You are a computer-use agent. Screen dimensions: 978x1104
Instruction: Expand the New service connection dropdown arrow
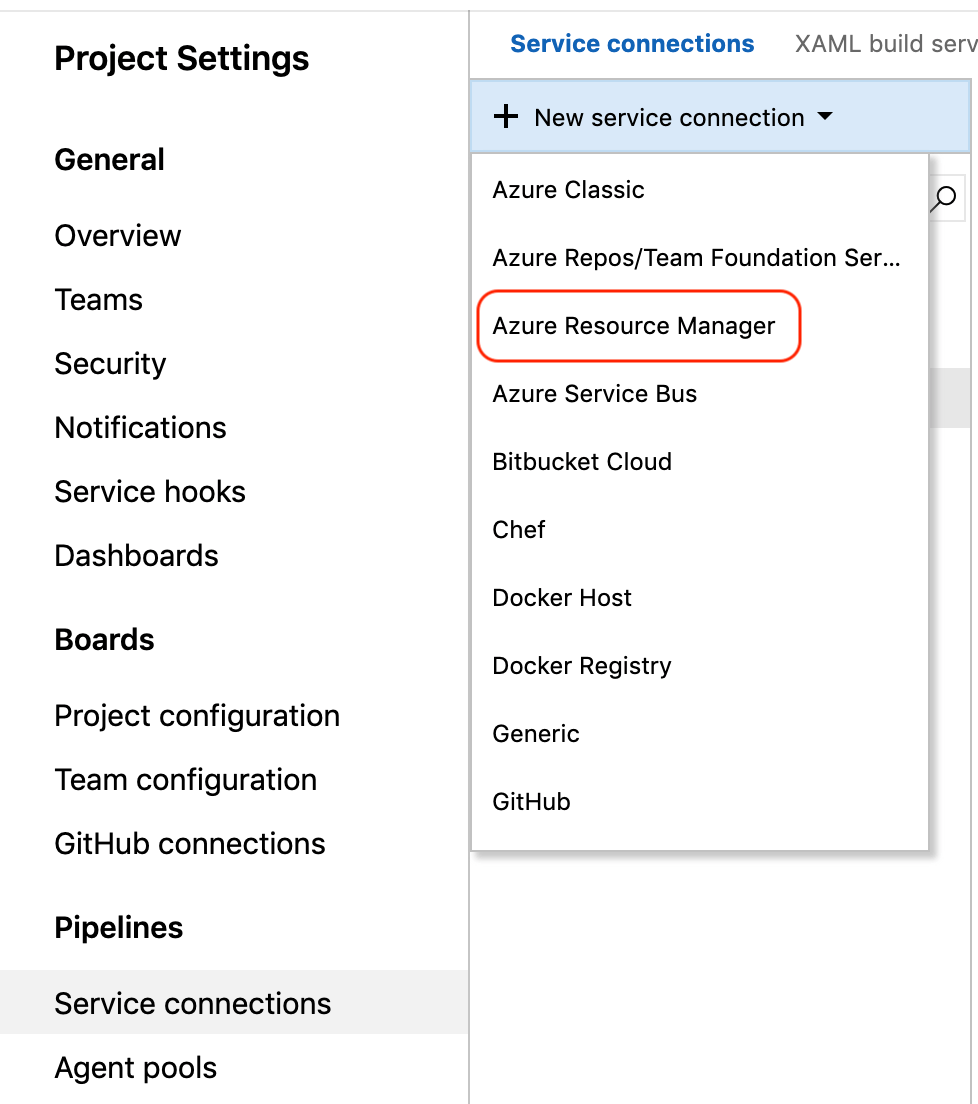825,117
